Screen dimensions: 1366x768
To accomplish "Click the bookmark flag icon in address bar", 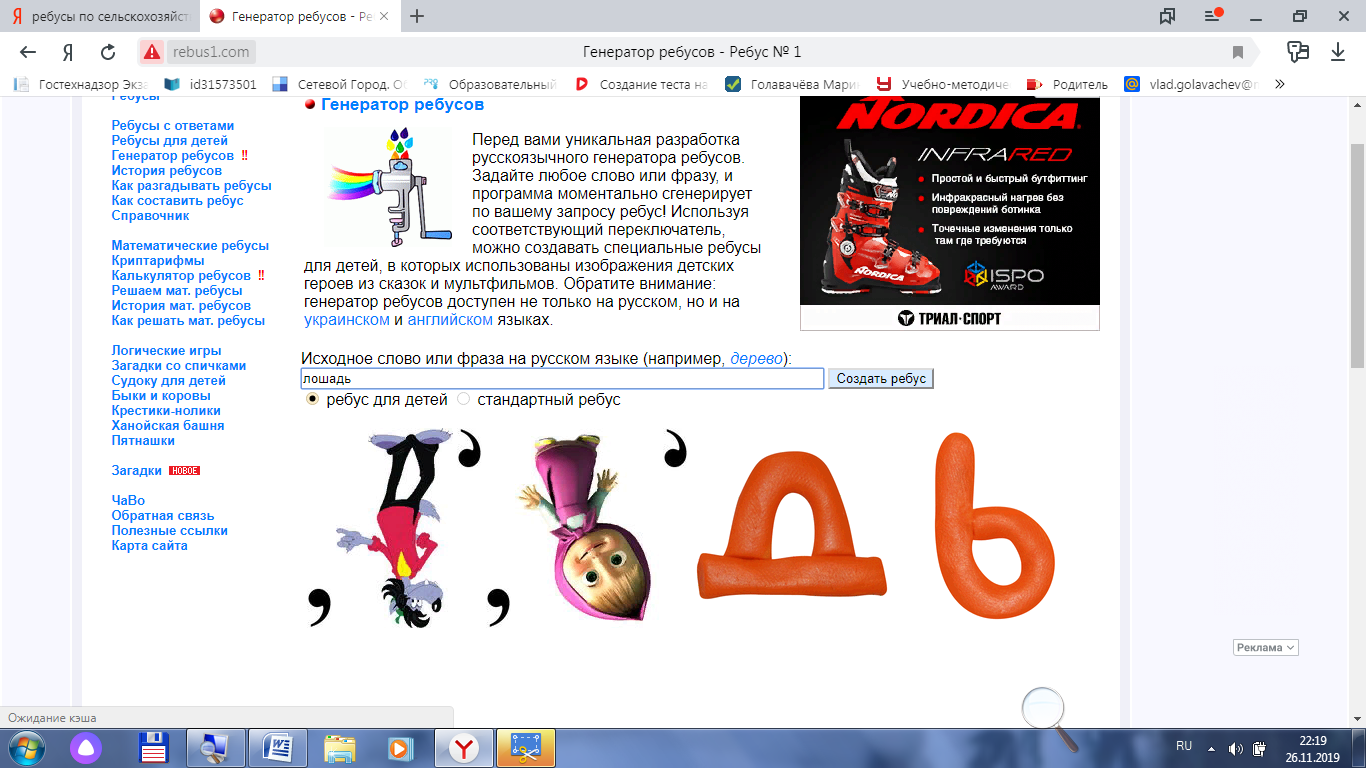I will [1238, 52].
